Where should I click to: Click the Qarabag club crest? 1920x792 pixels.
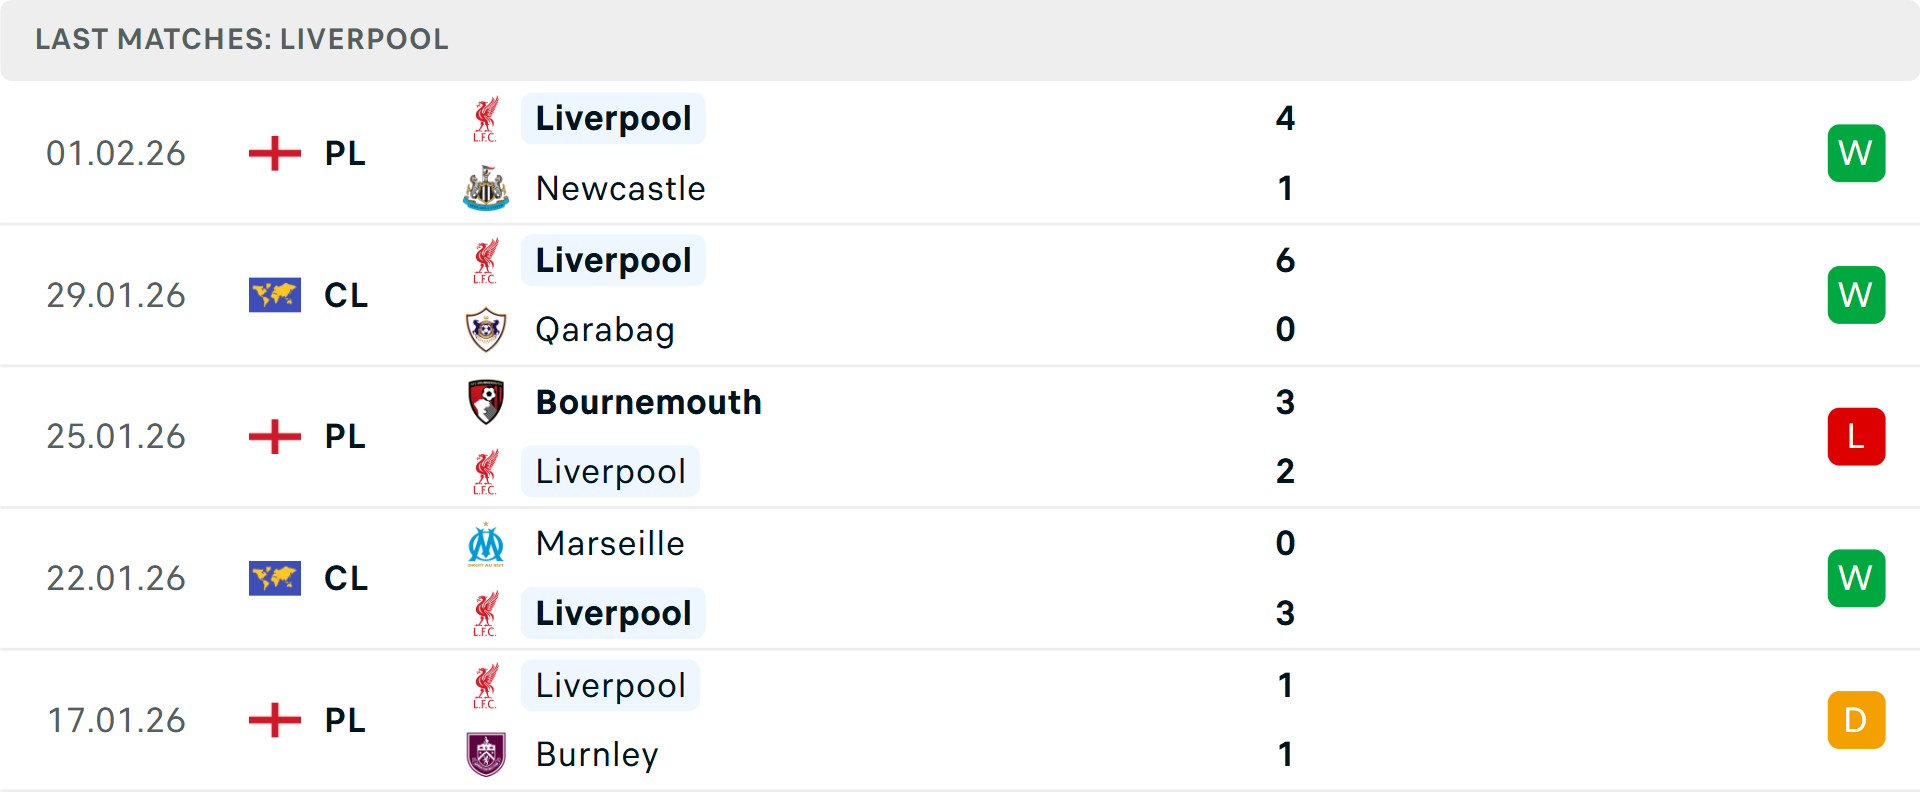[486, 330]
